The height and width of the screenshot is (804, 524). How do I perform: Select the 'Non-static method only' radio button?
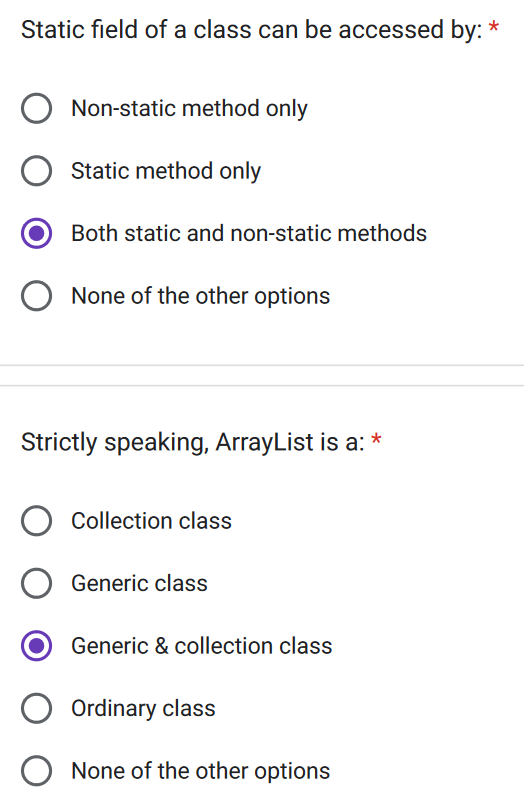pos(36,108)
